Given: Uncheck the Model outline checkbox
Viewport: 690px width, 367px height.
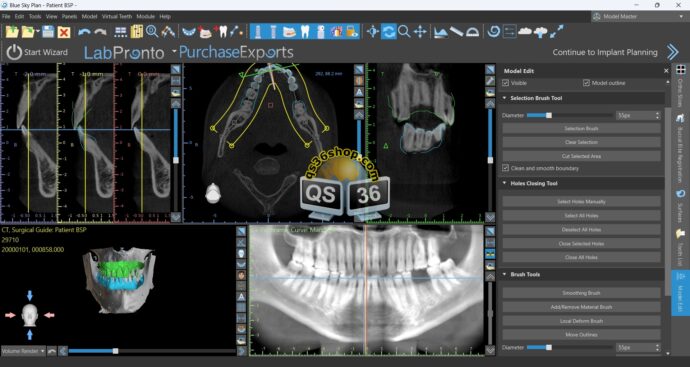Looking at the screenshot, I should point(586,83).
